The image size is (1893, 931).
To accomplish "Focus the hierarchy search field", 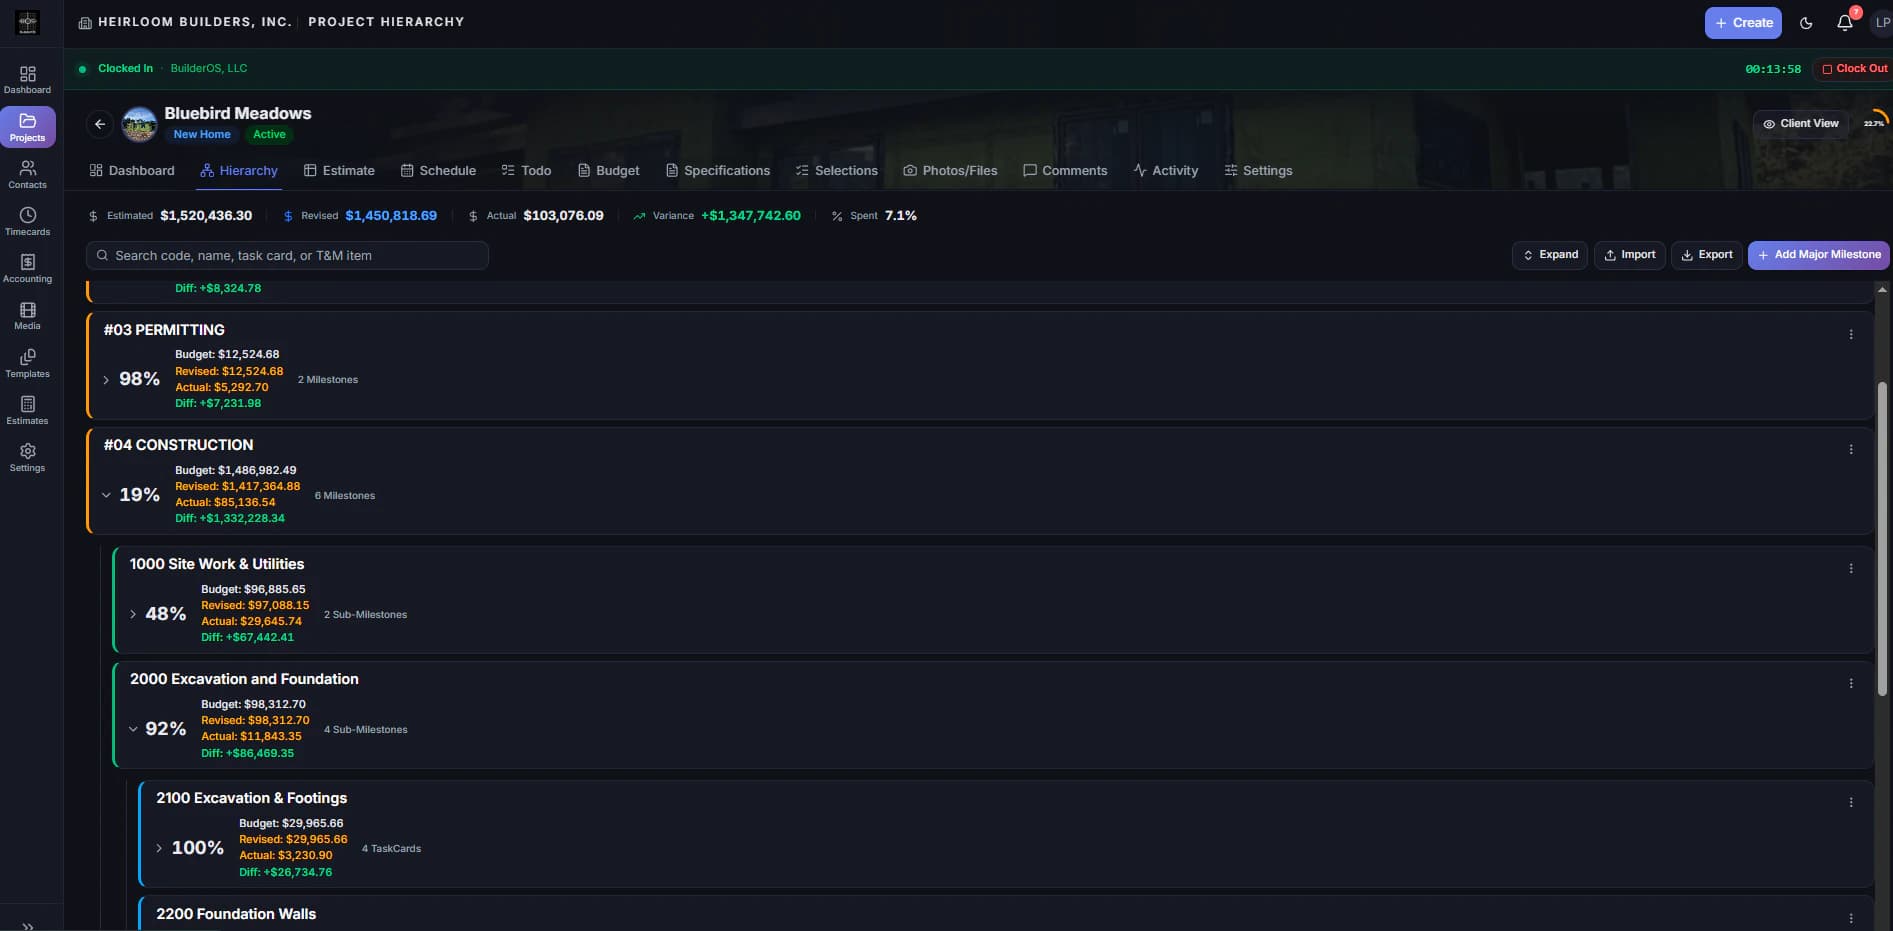I will 288,256.
